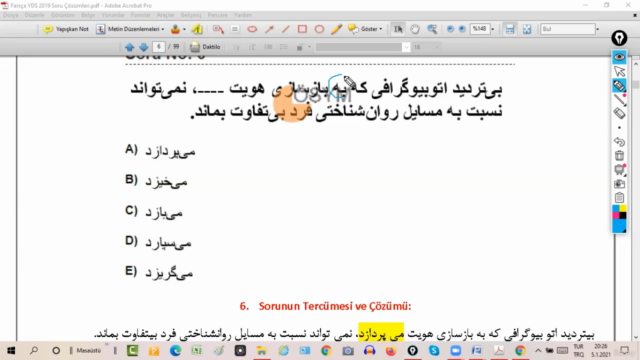Open the Göster show comments dropdown

point(365,29)
